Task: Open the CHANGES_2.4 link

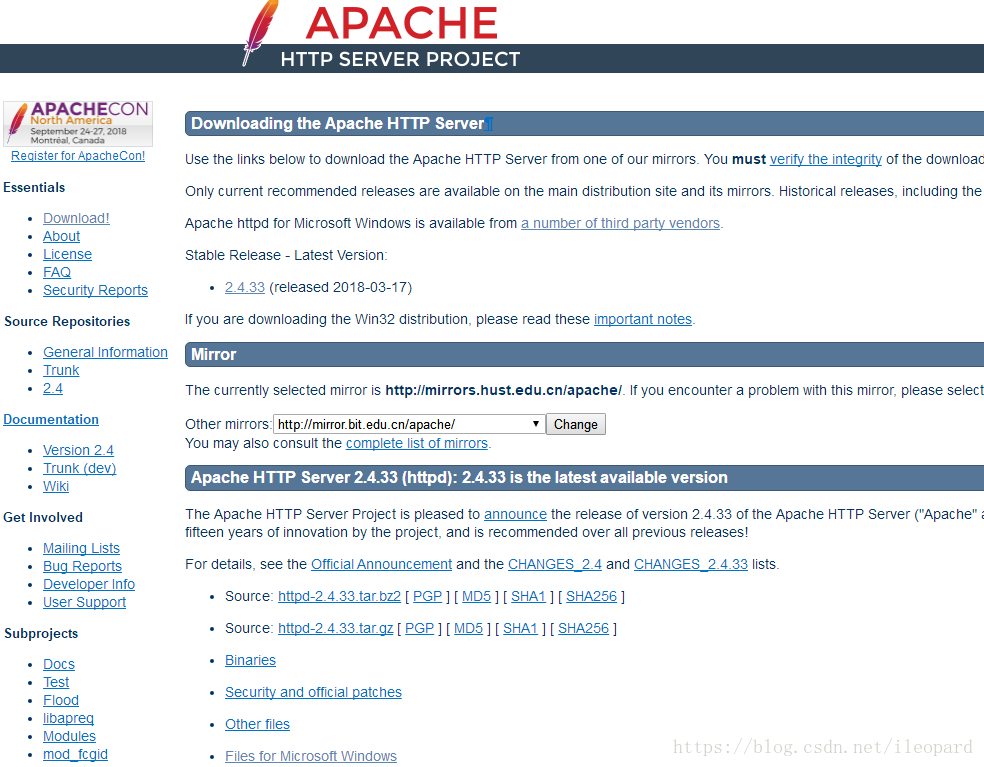Action: point(555,564)
